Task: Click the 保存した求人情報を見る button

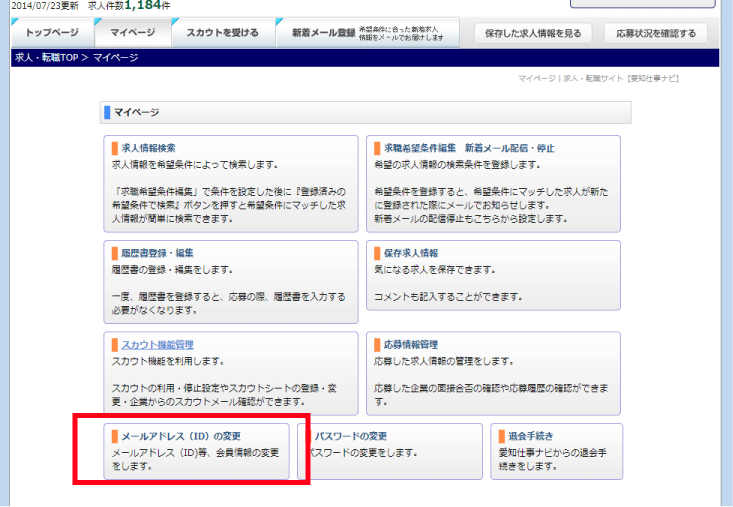Action: tap(532, 34)
